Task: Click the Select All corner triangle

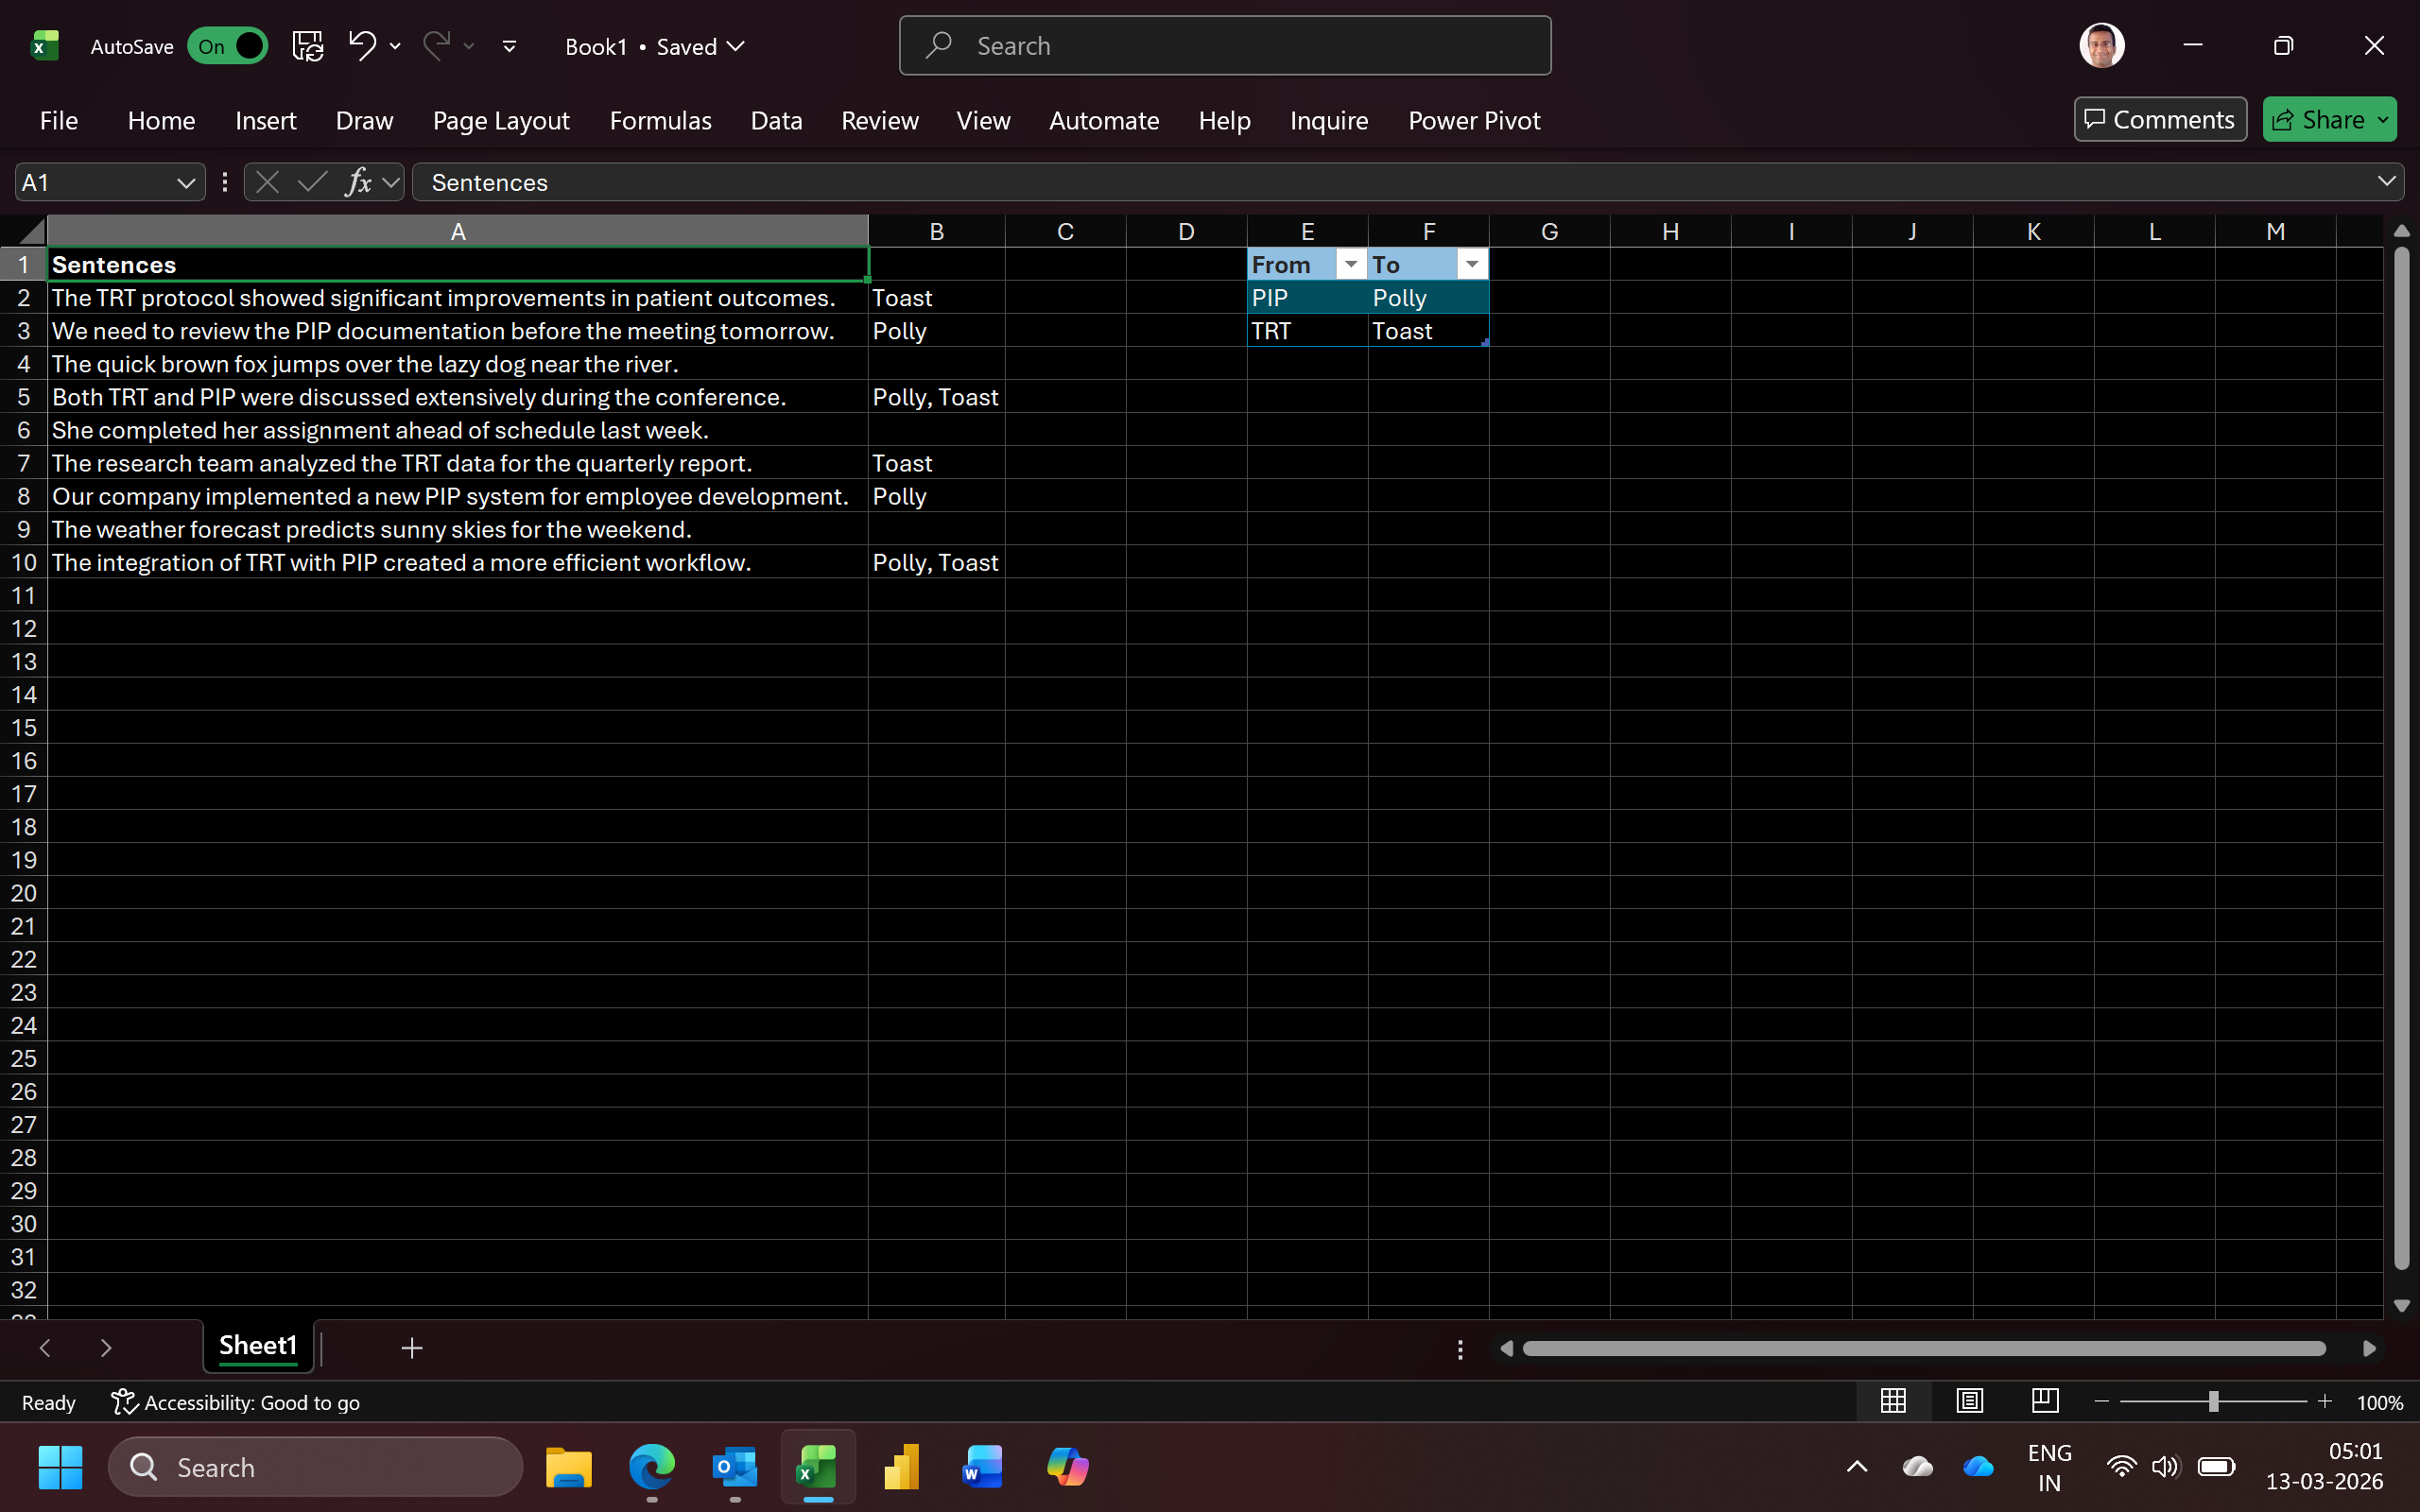Action: point(32,232)
